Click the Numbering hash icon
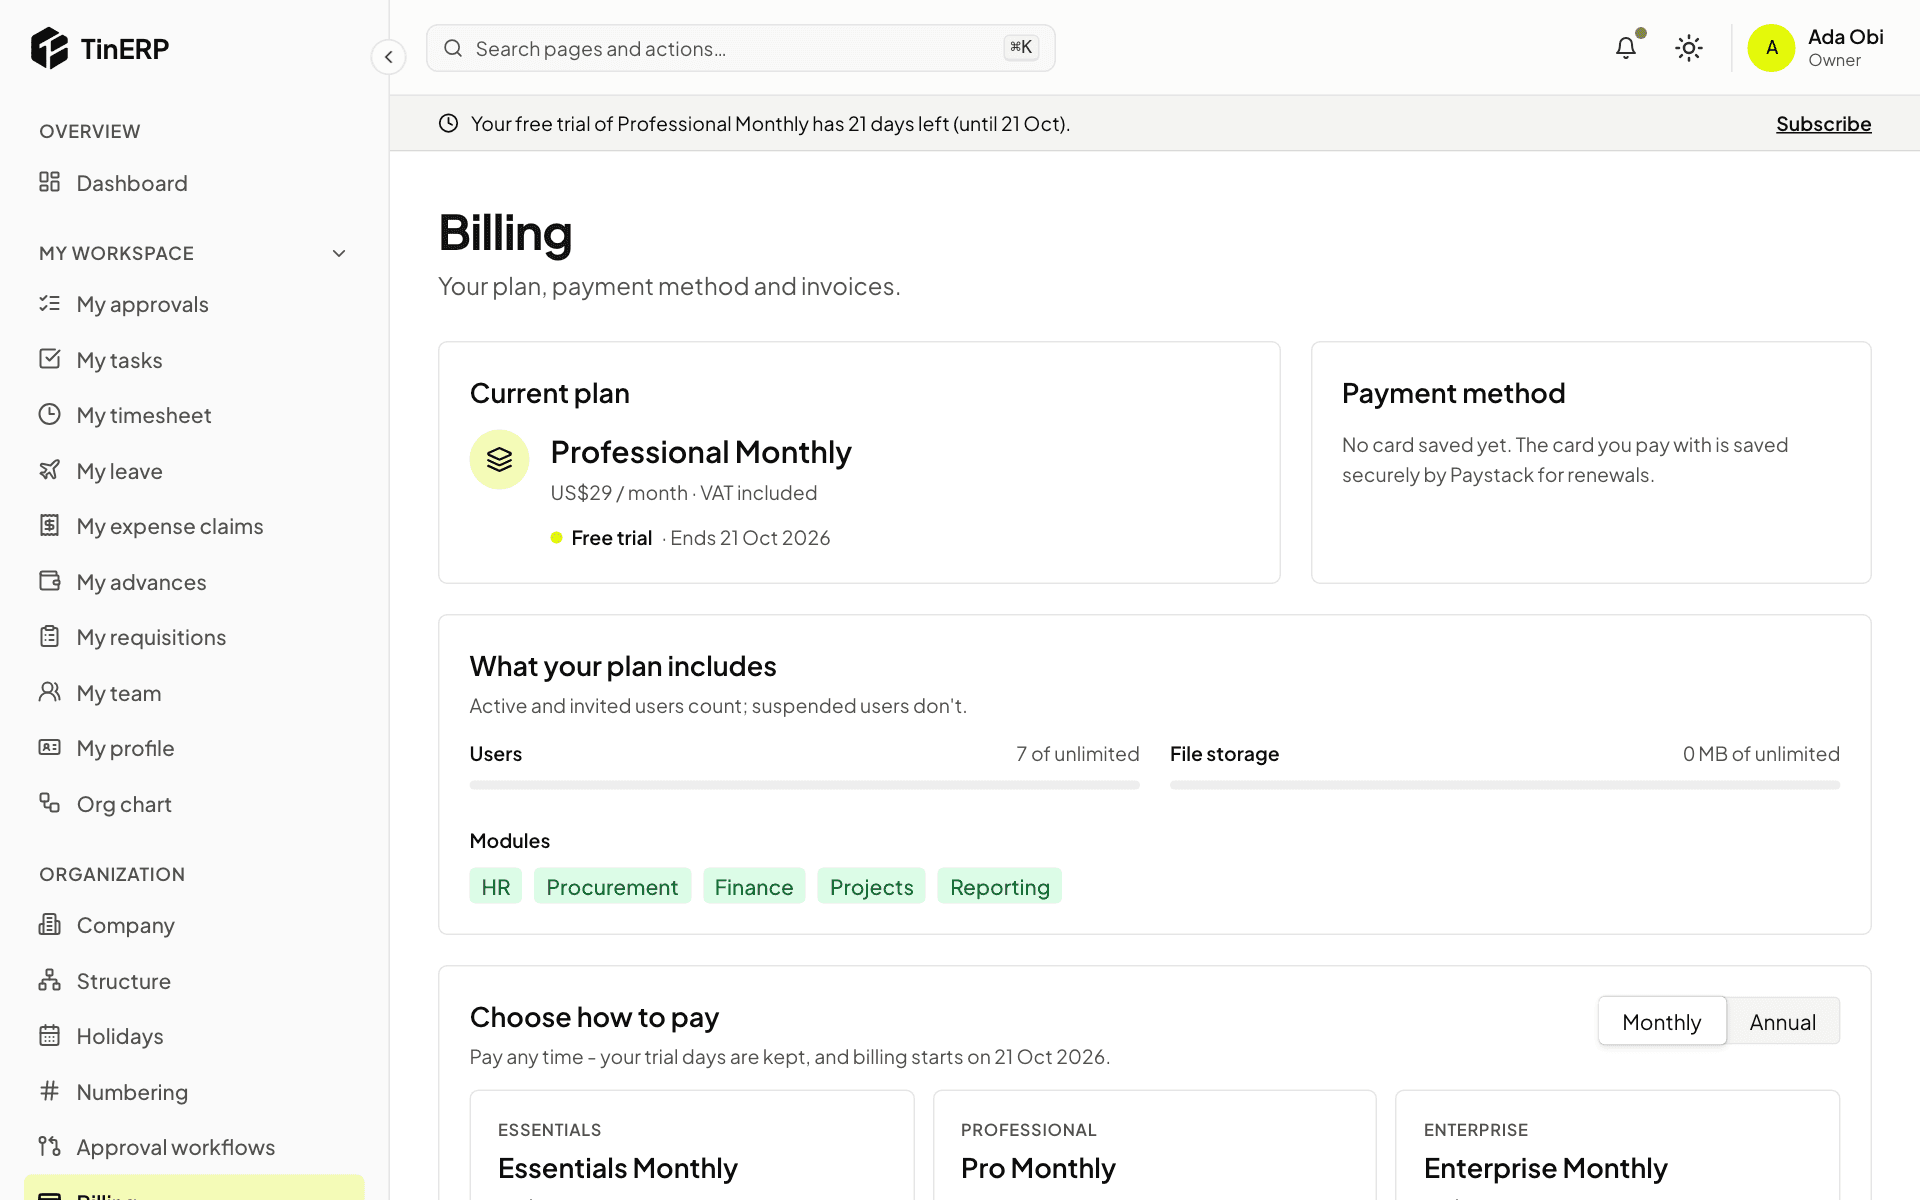1920x1200 pixels. pos(49,1091)
